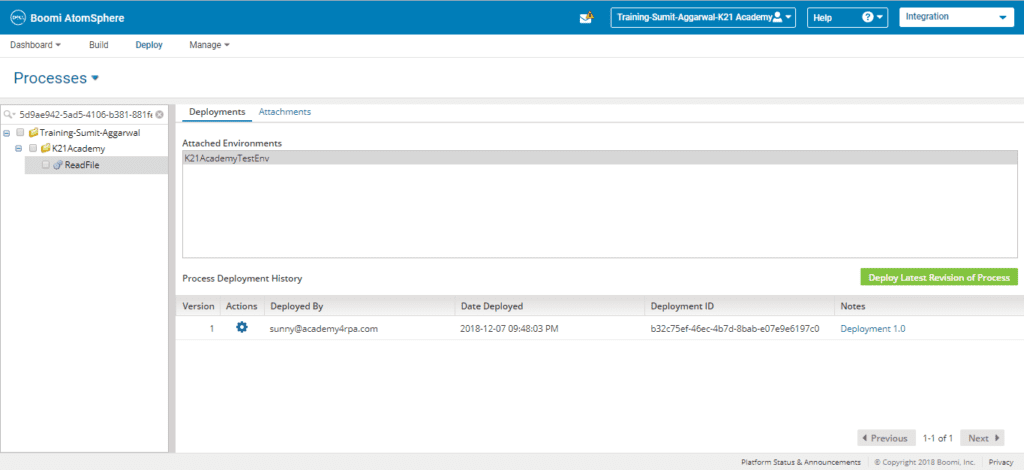Open the Dashboard menu
The height and width of the screenshot is (470, 1024).
click(x=35, y=45)
